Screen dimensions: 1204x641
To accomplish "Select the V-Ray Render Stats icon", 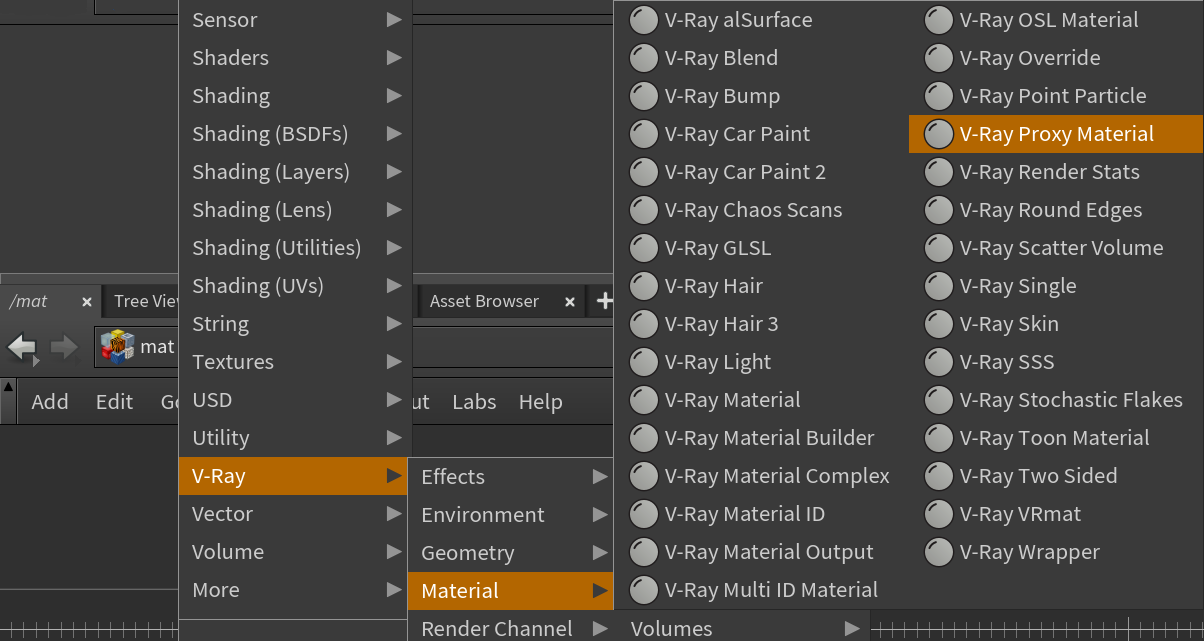I will pyautogui.click(x=939, y=172).
